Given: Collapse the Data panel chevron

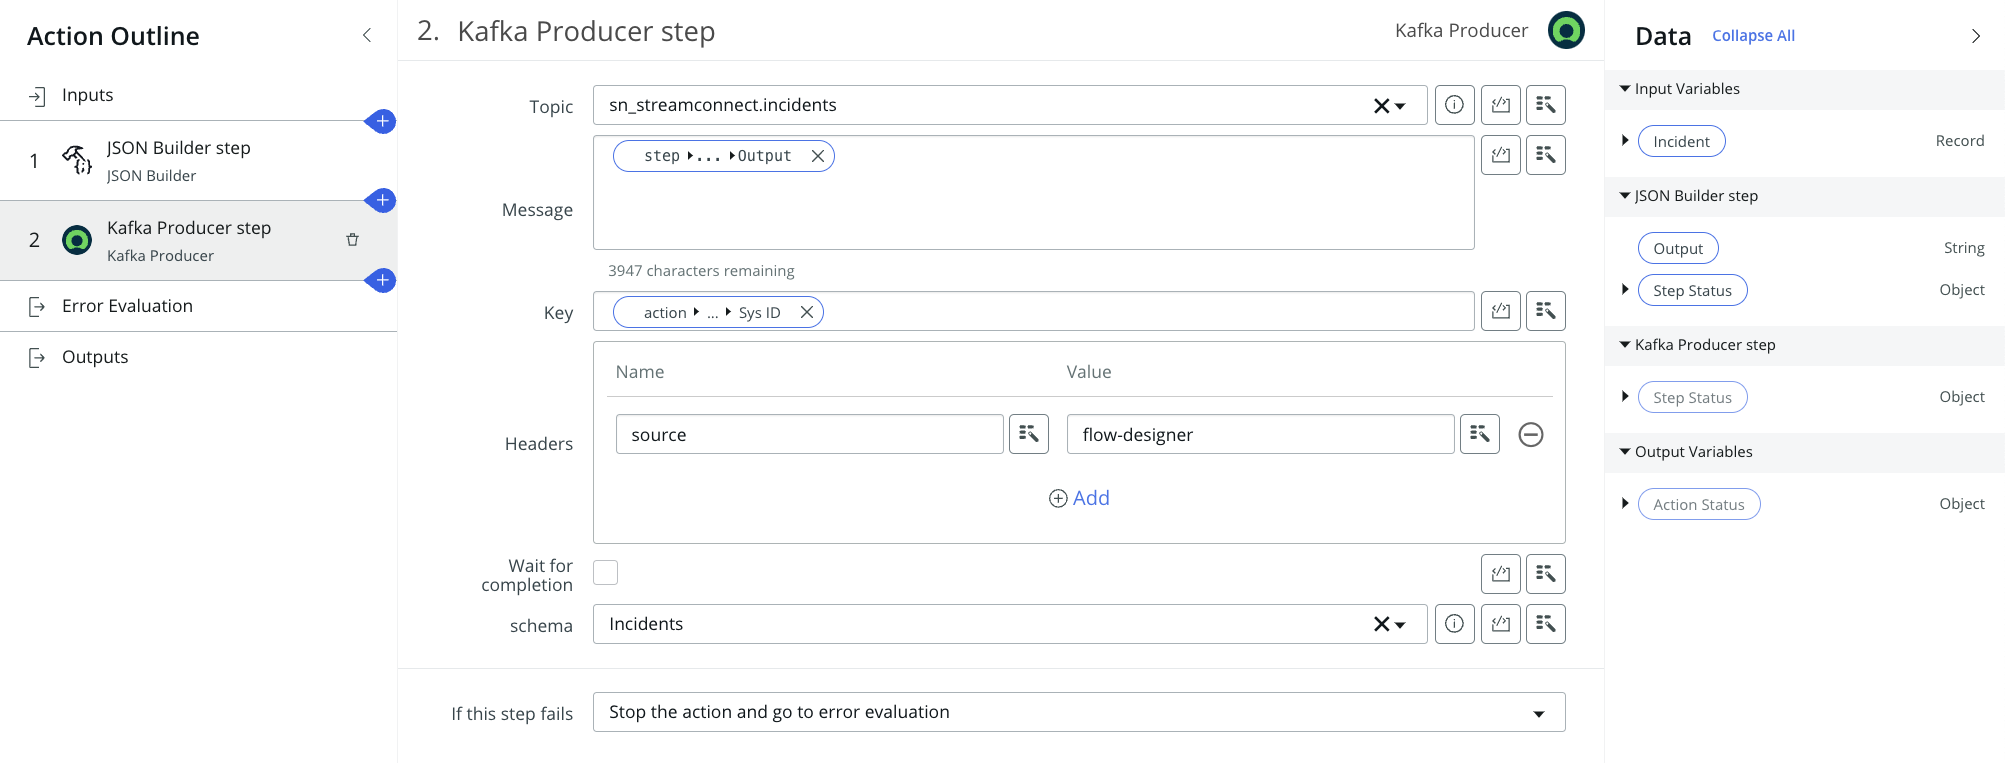Looking at the screenshot, I should 1975,36.
